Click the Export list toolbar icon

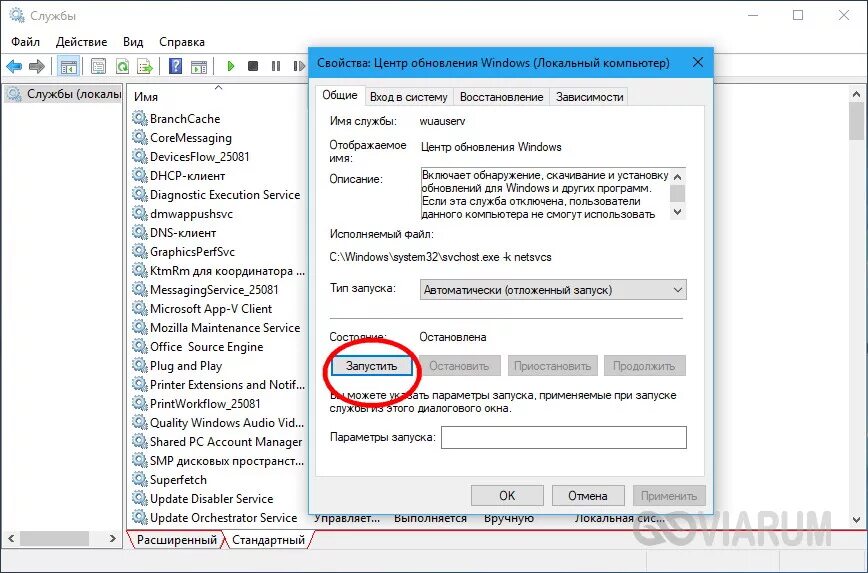(x=145, y=66)
